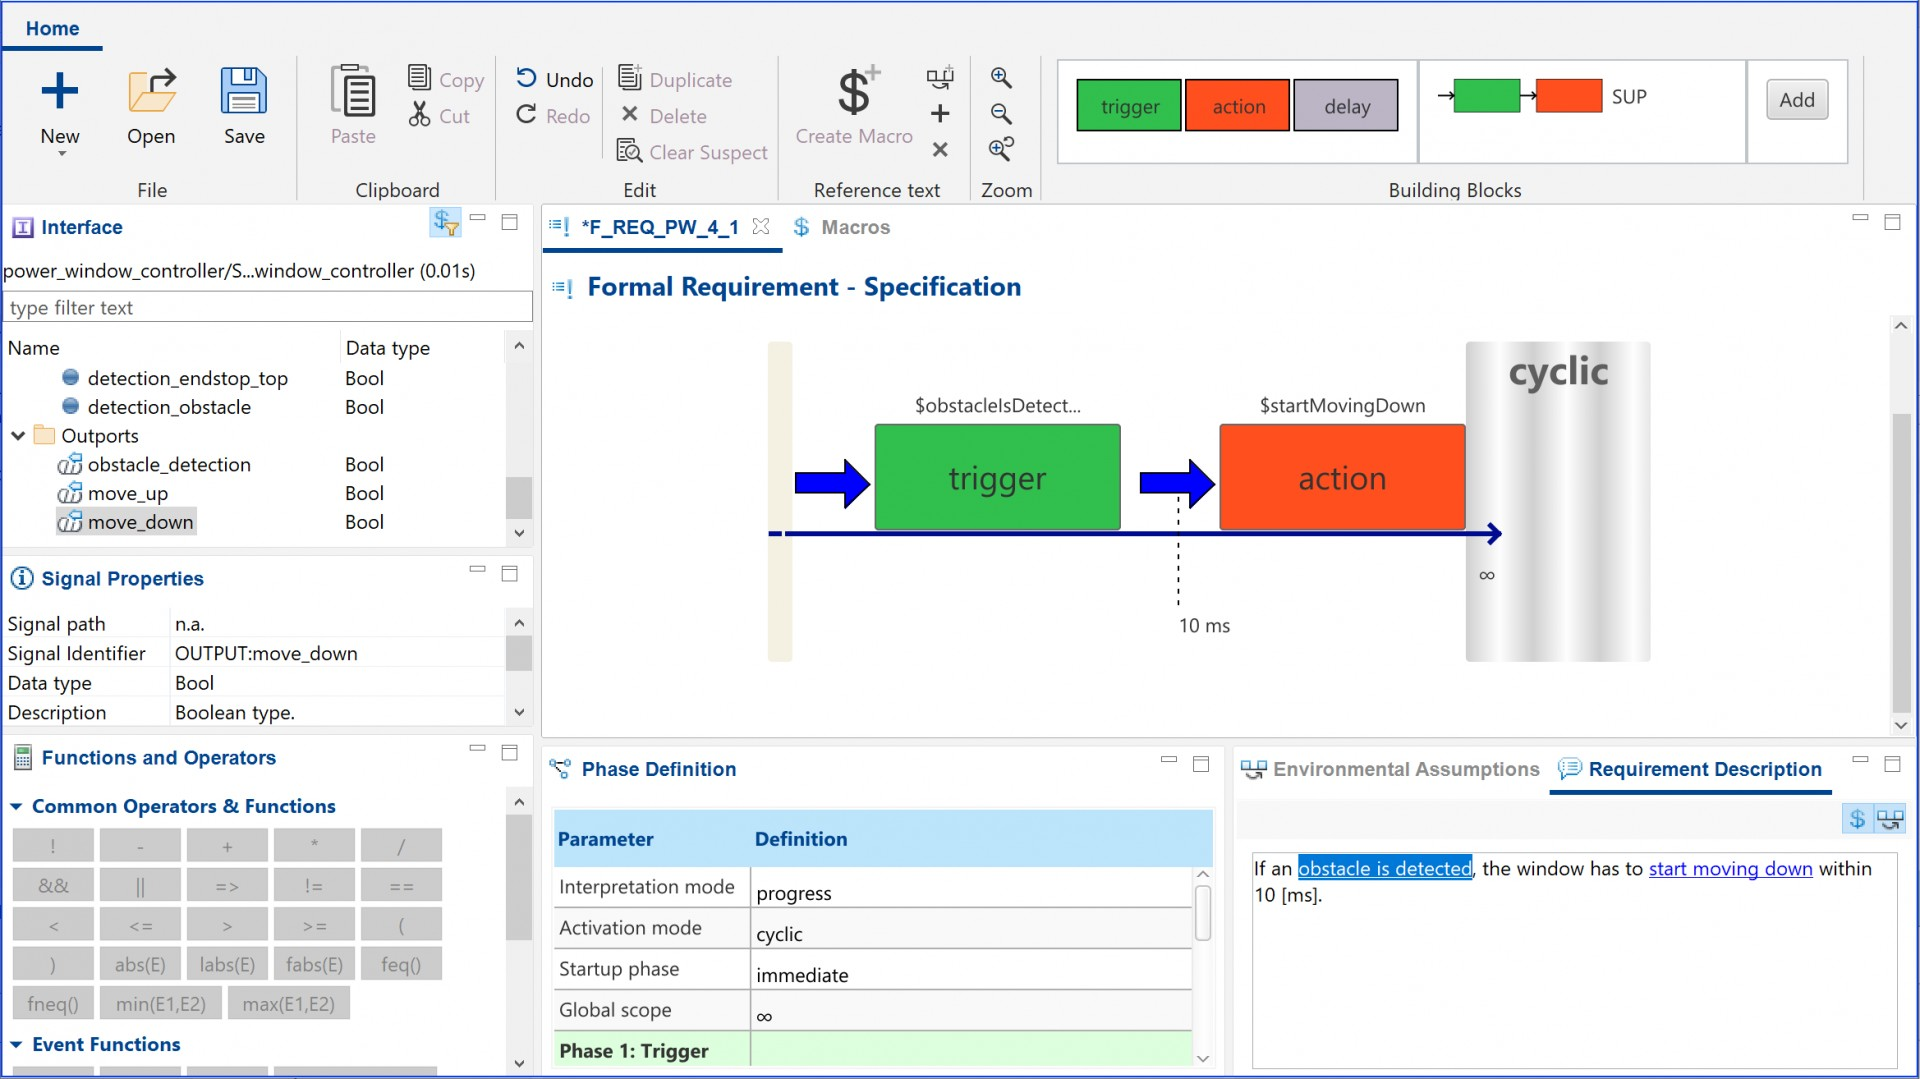
Task: Click the New file icon
Action: (59, 91)
